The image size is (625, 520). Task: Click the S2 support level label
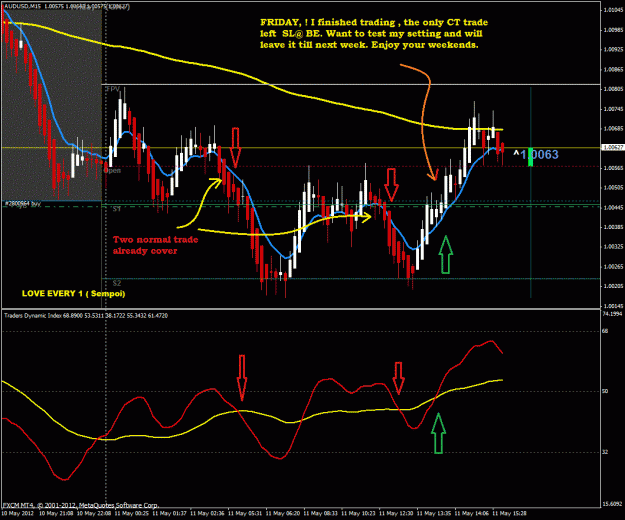pyautogui.click(x=116, y=283)
